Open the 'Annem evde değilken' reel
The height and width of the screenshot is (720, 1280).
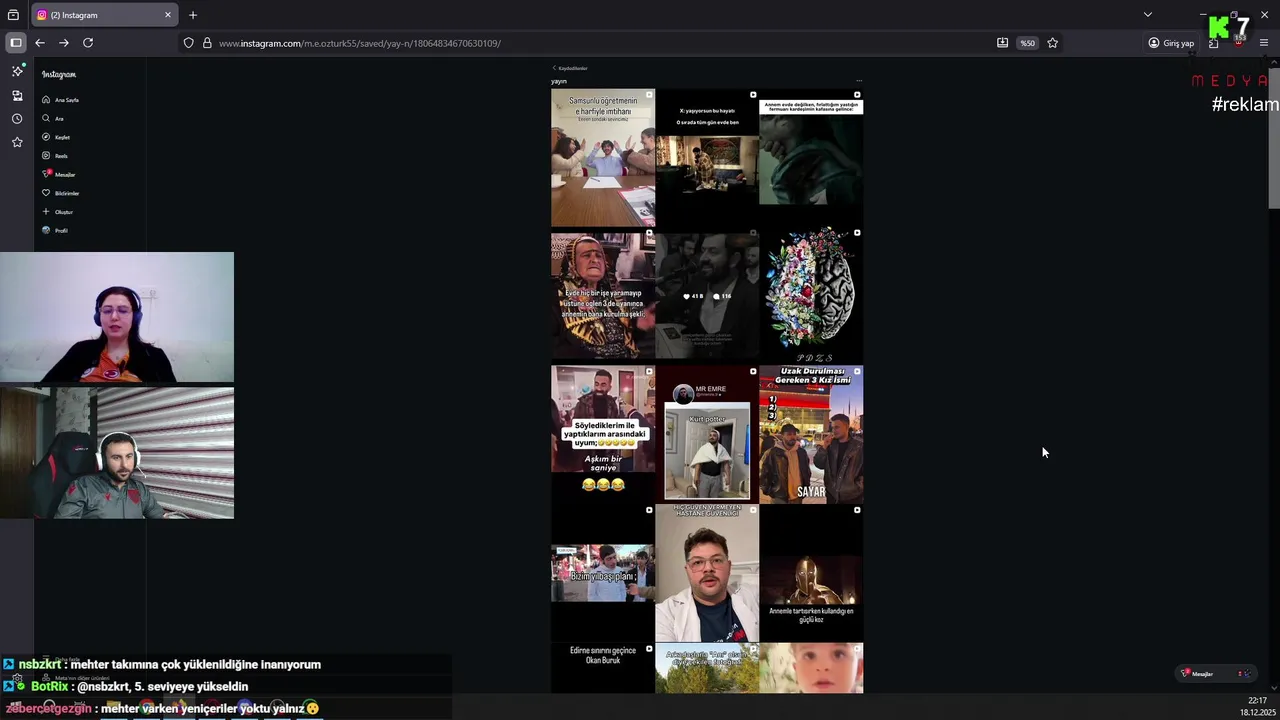click(811, 158)
